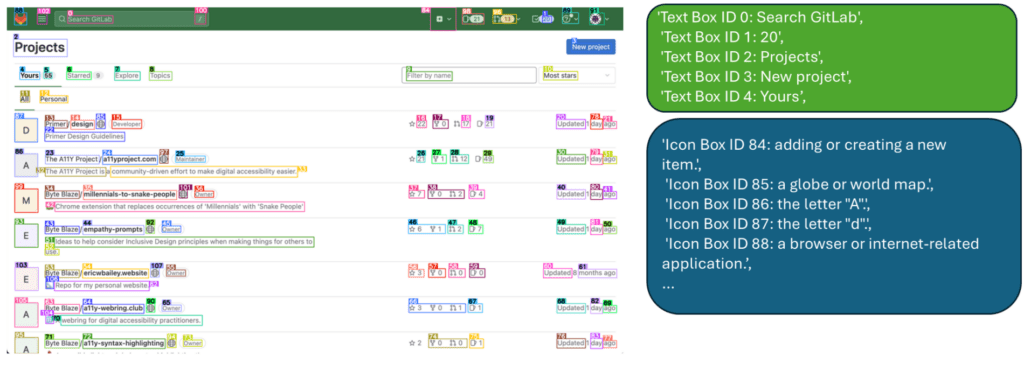Open the empathy-prompts project link
The image size is (1024, 370).
tap(113, 229)
